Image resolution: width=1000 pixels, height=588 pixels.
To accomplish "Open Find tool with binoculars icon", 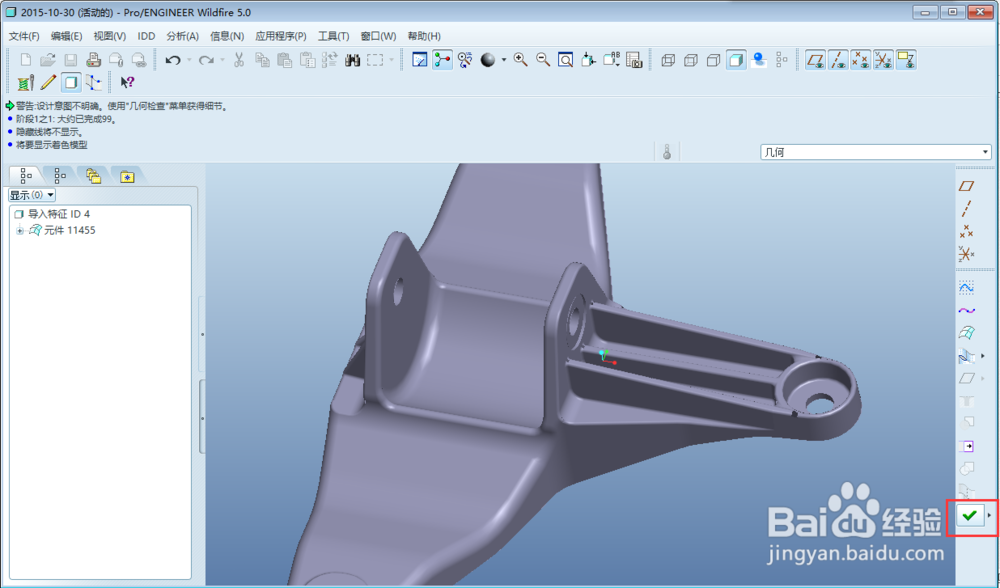I will 352,60.
